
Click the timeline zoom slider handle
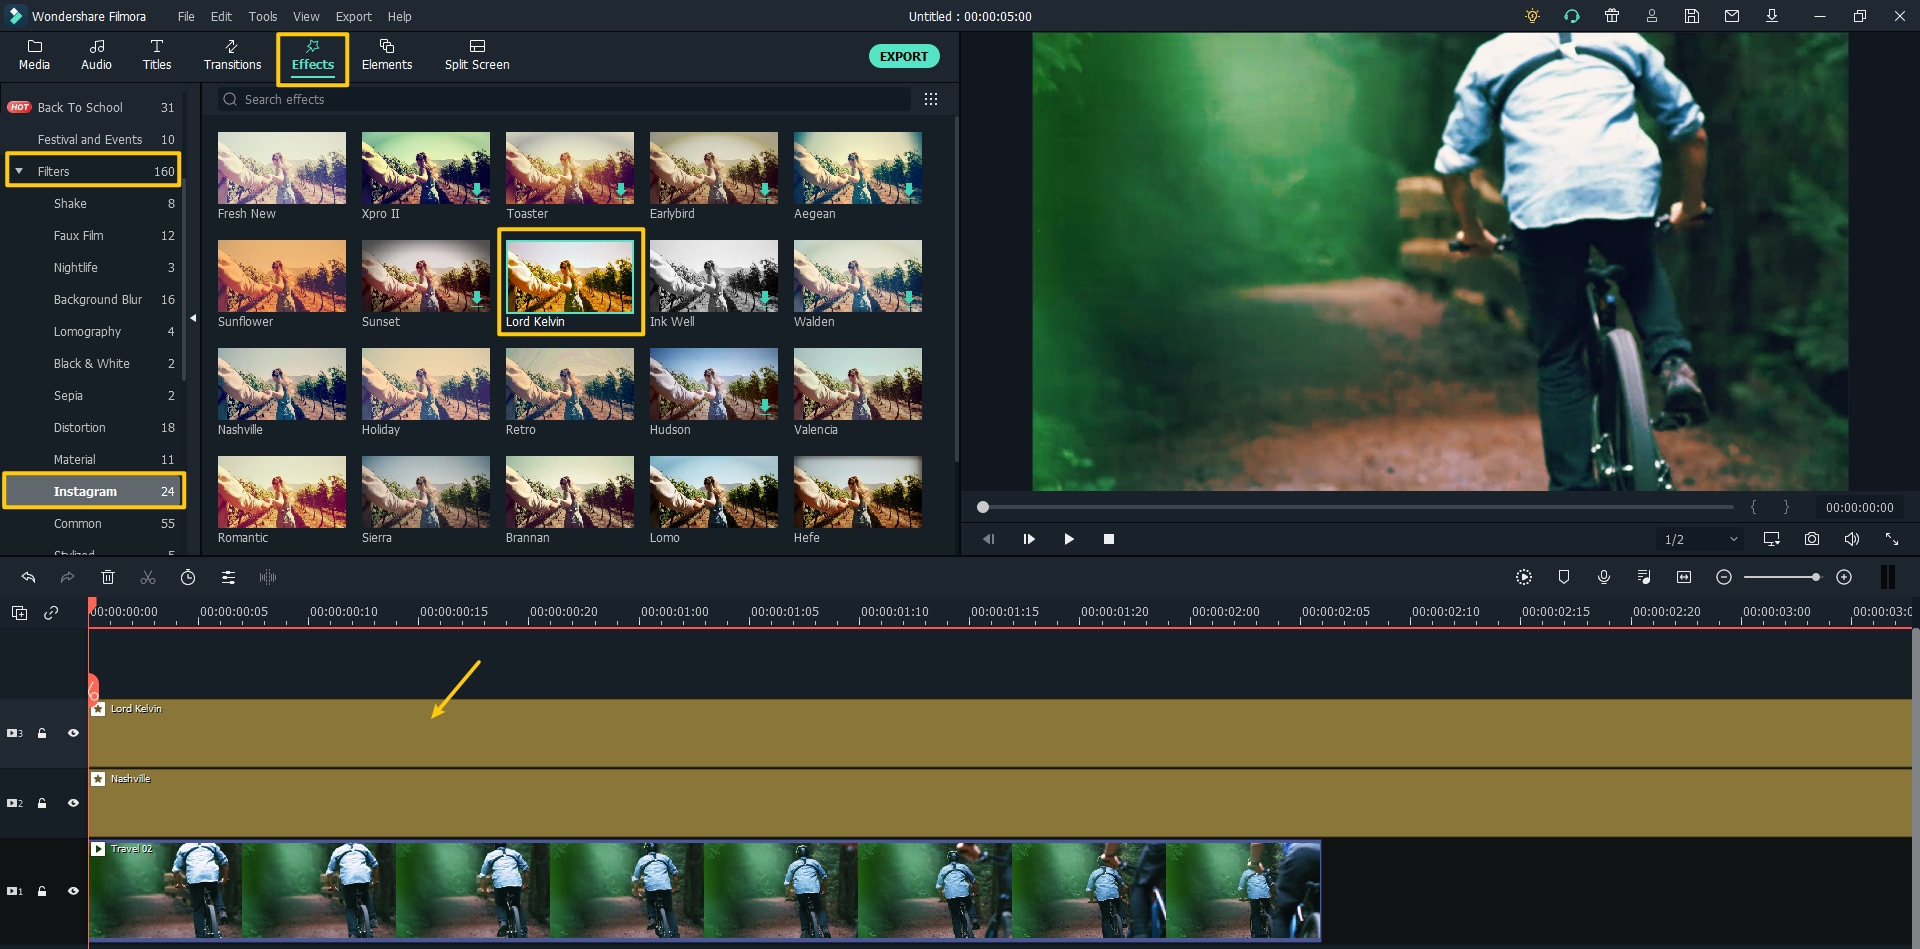point(1816,577)
